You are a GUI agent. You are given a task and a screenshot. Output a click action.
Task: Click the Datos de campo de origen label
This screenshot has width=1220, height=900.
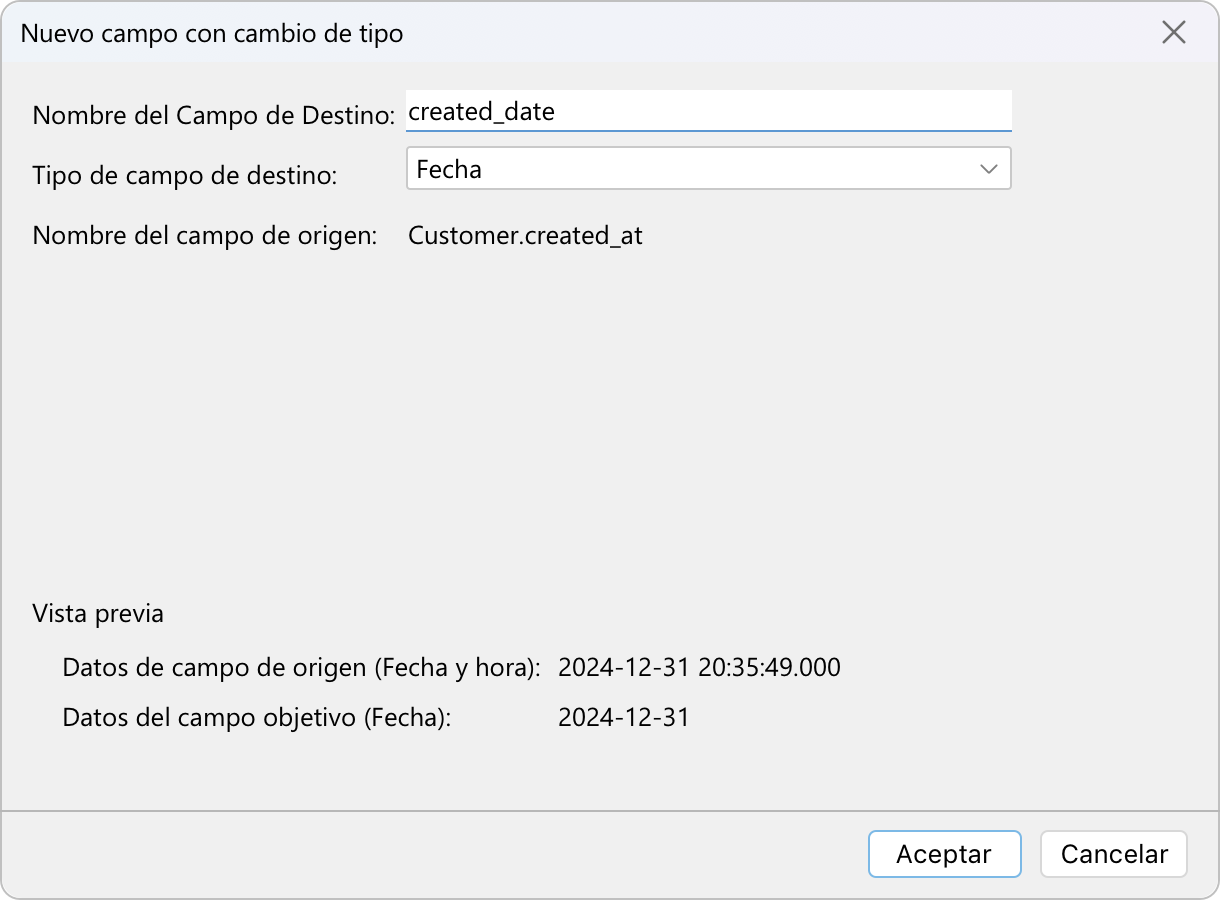pos(302,667)
